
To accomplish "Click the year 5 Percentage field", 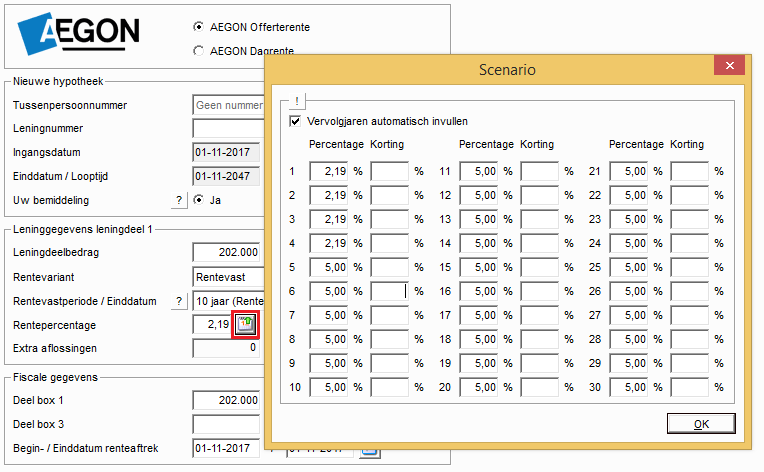I will 328,267.
